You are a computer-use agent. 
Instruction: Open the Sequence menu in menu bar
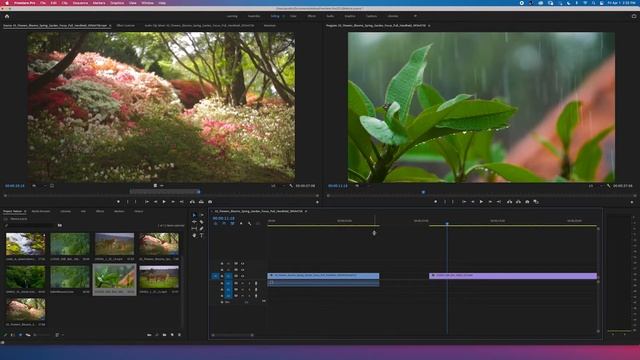pos(80,3)
